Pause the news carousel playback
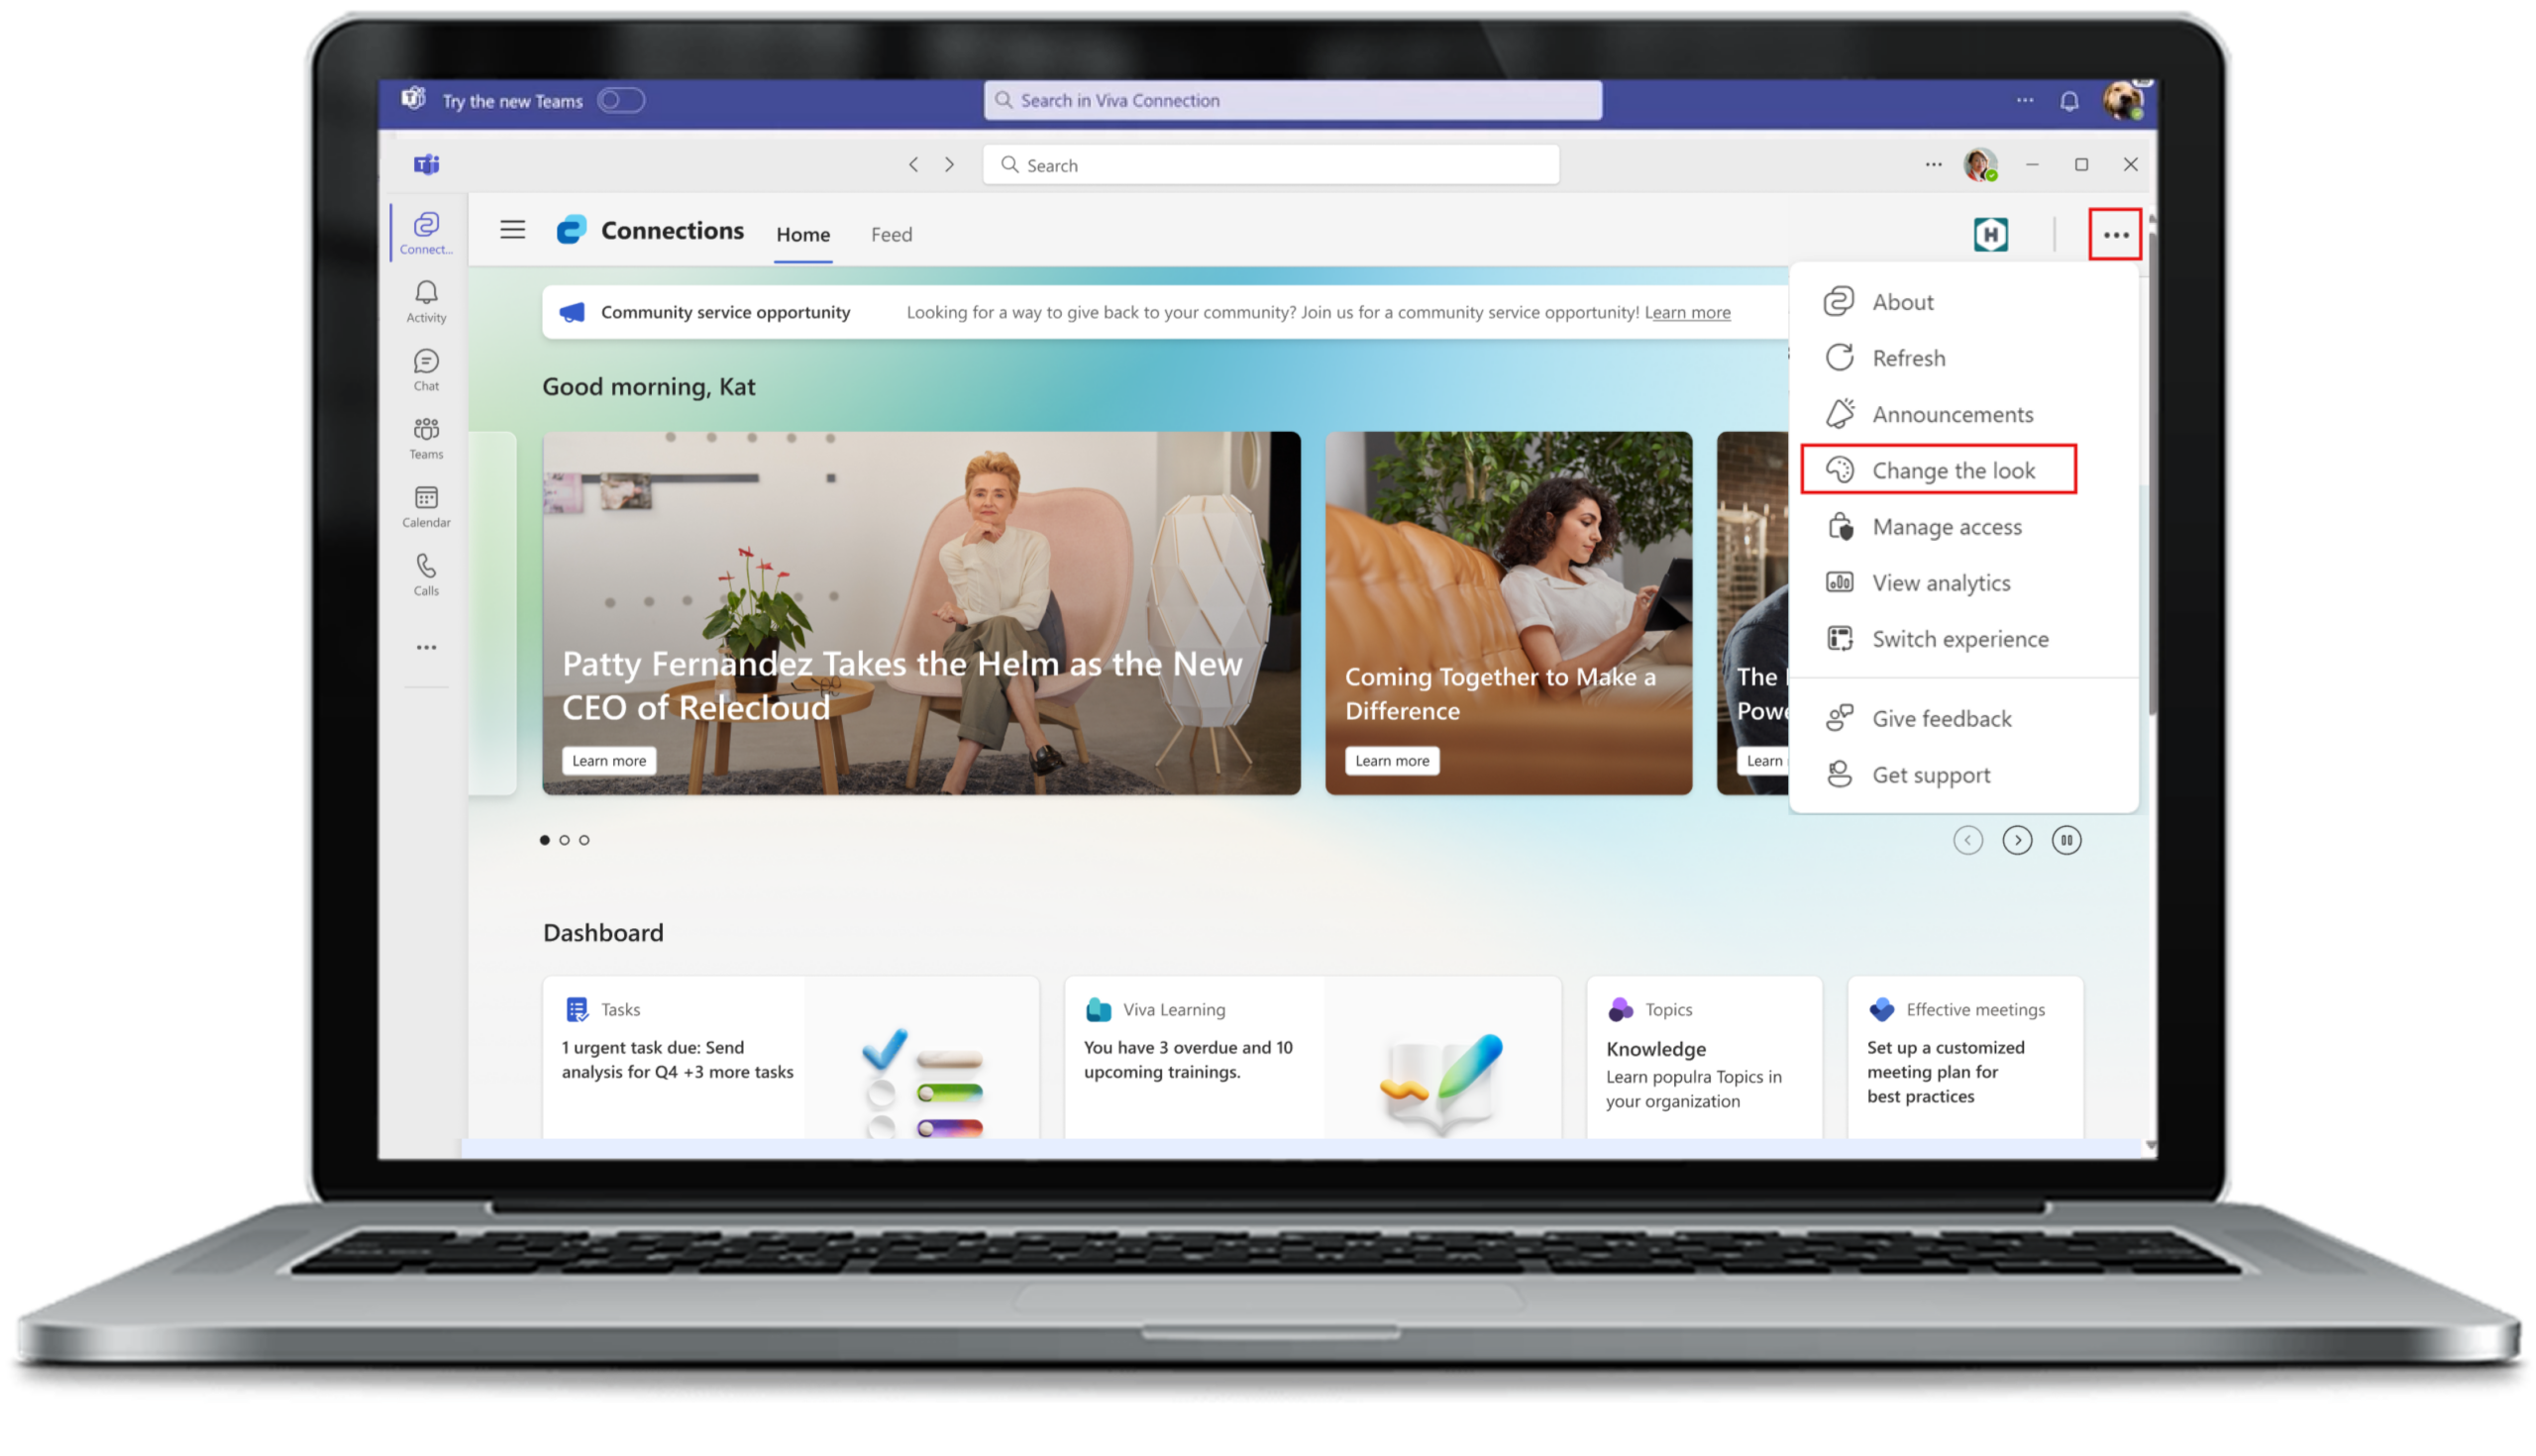Viewport: 2536px width, 1456px height. pyautogui.click(x=2066, y=840)
